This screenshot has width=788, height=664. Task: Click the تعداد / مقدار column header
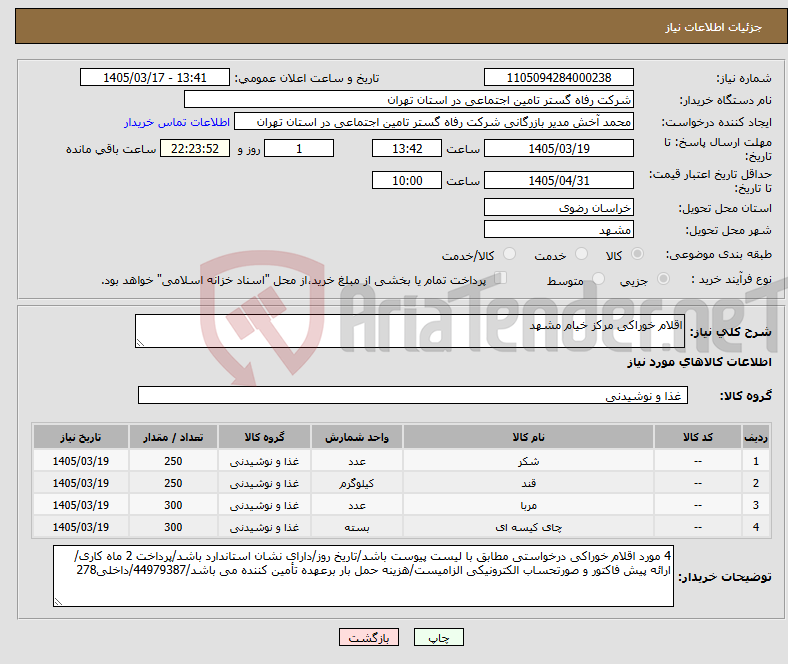tap(173, 437)
